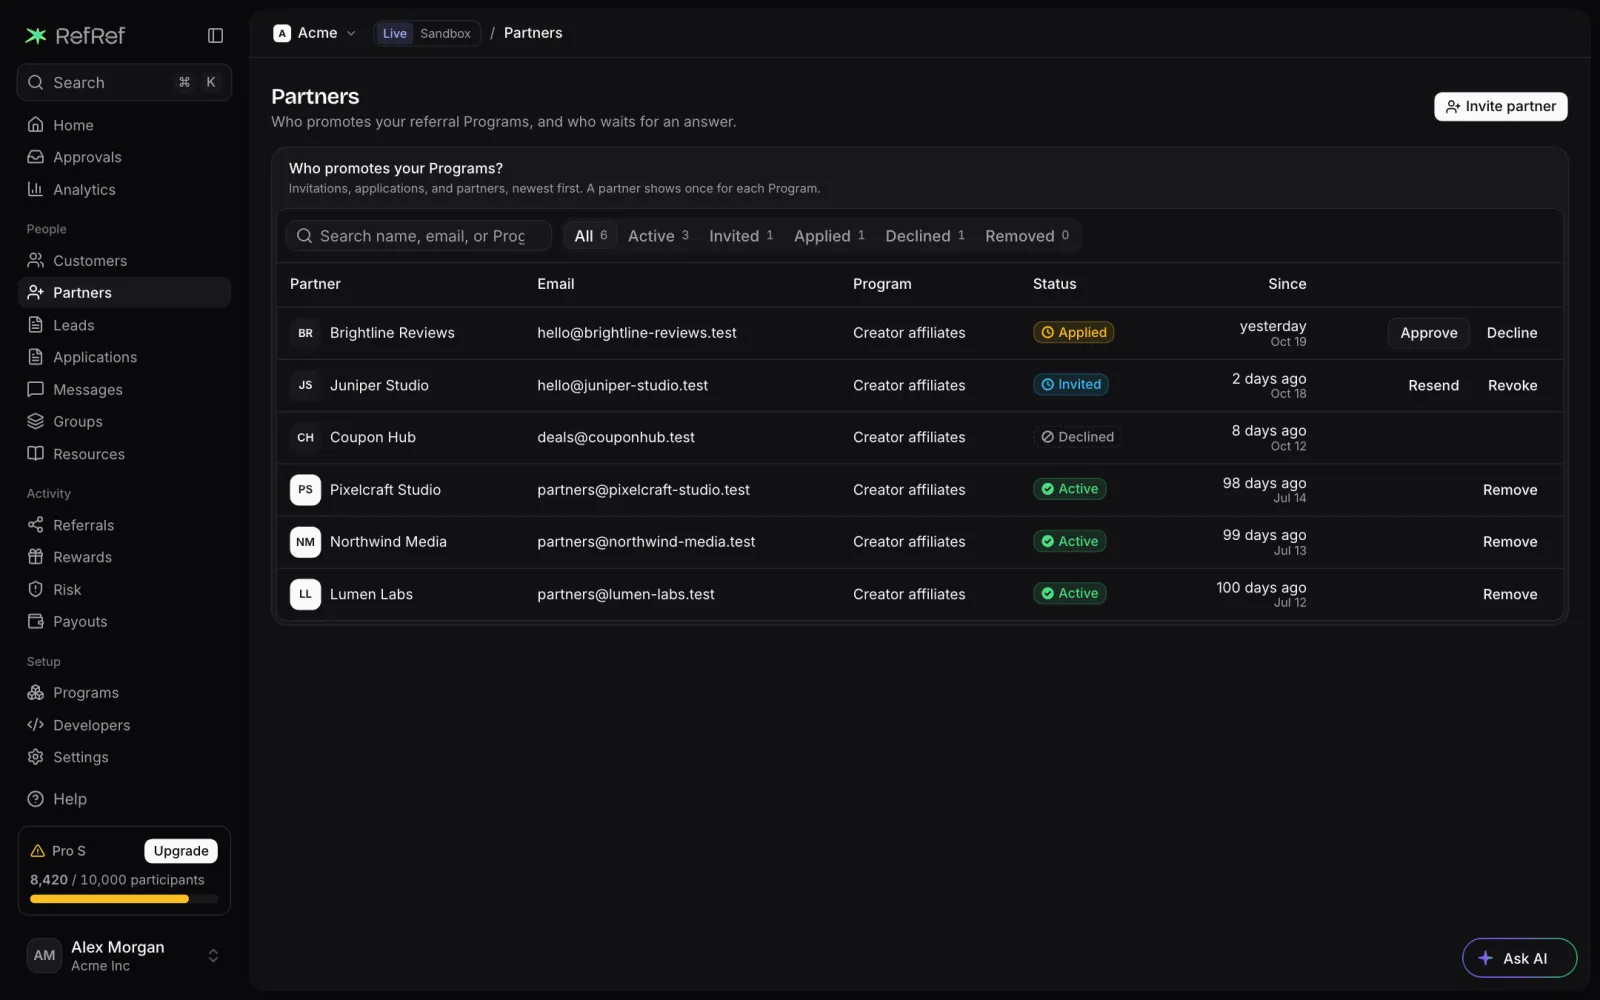
Task: Click the plan warning triangle icon
Action: (x=38, y=851)
